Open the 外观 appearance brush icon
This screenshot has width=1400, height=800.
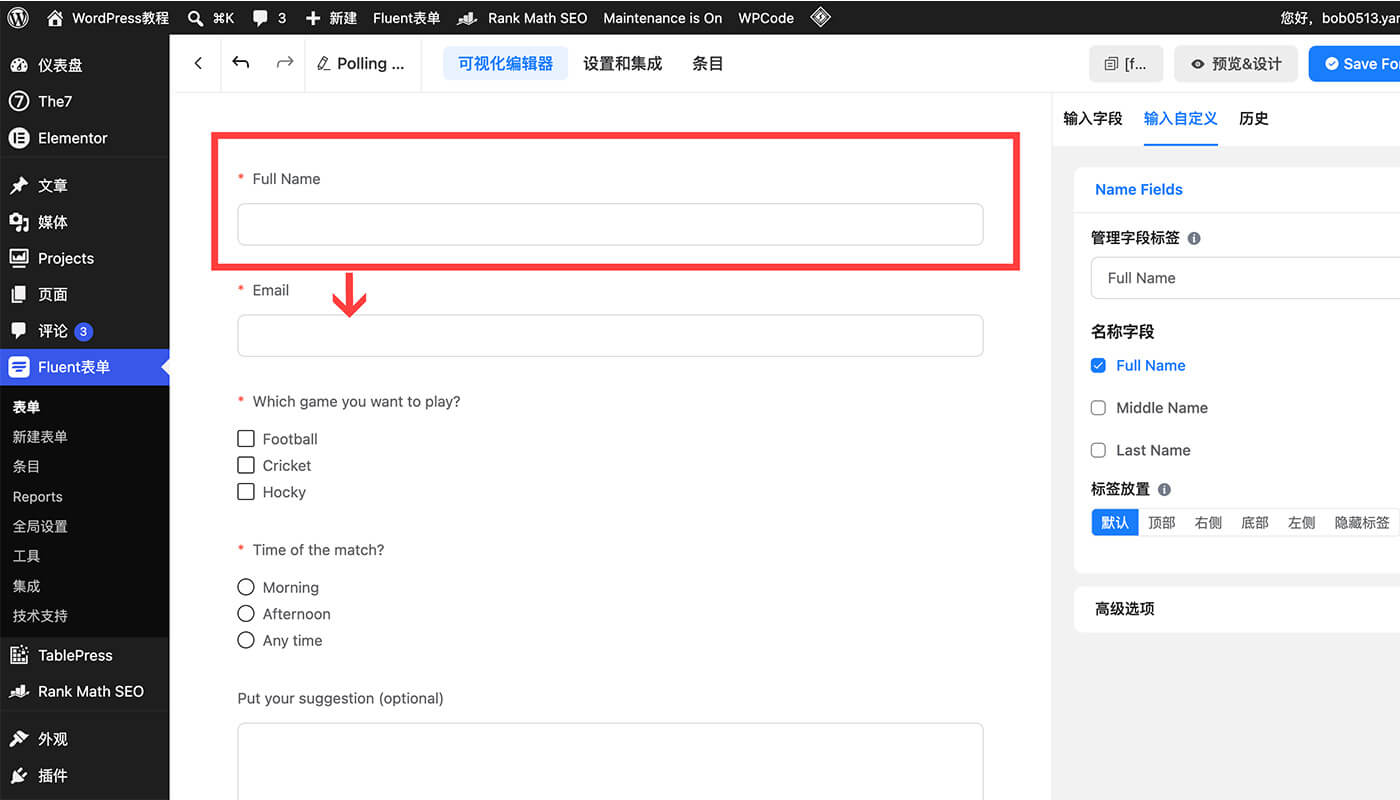(x=19, y=739)
